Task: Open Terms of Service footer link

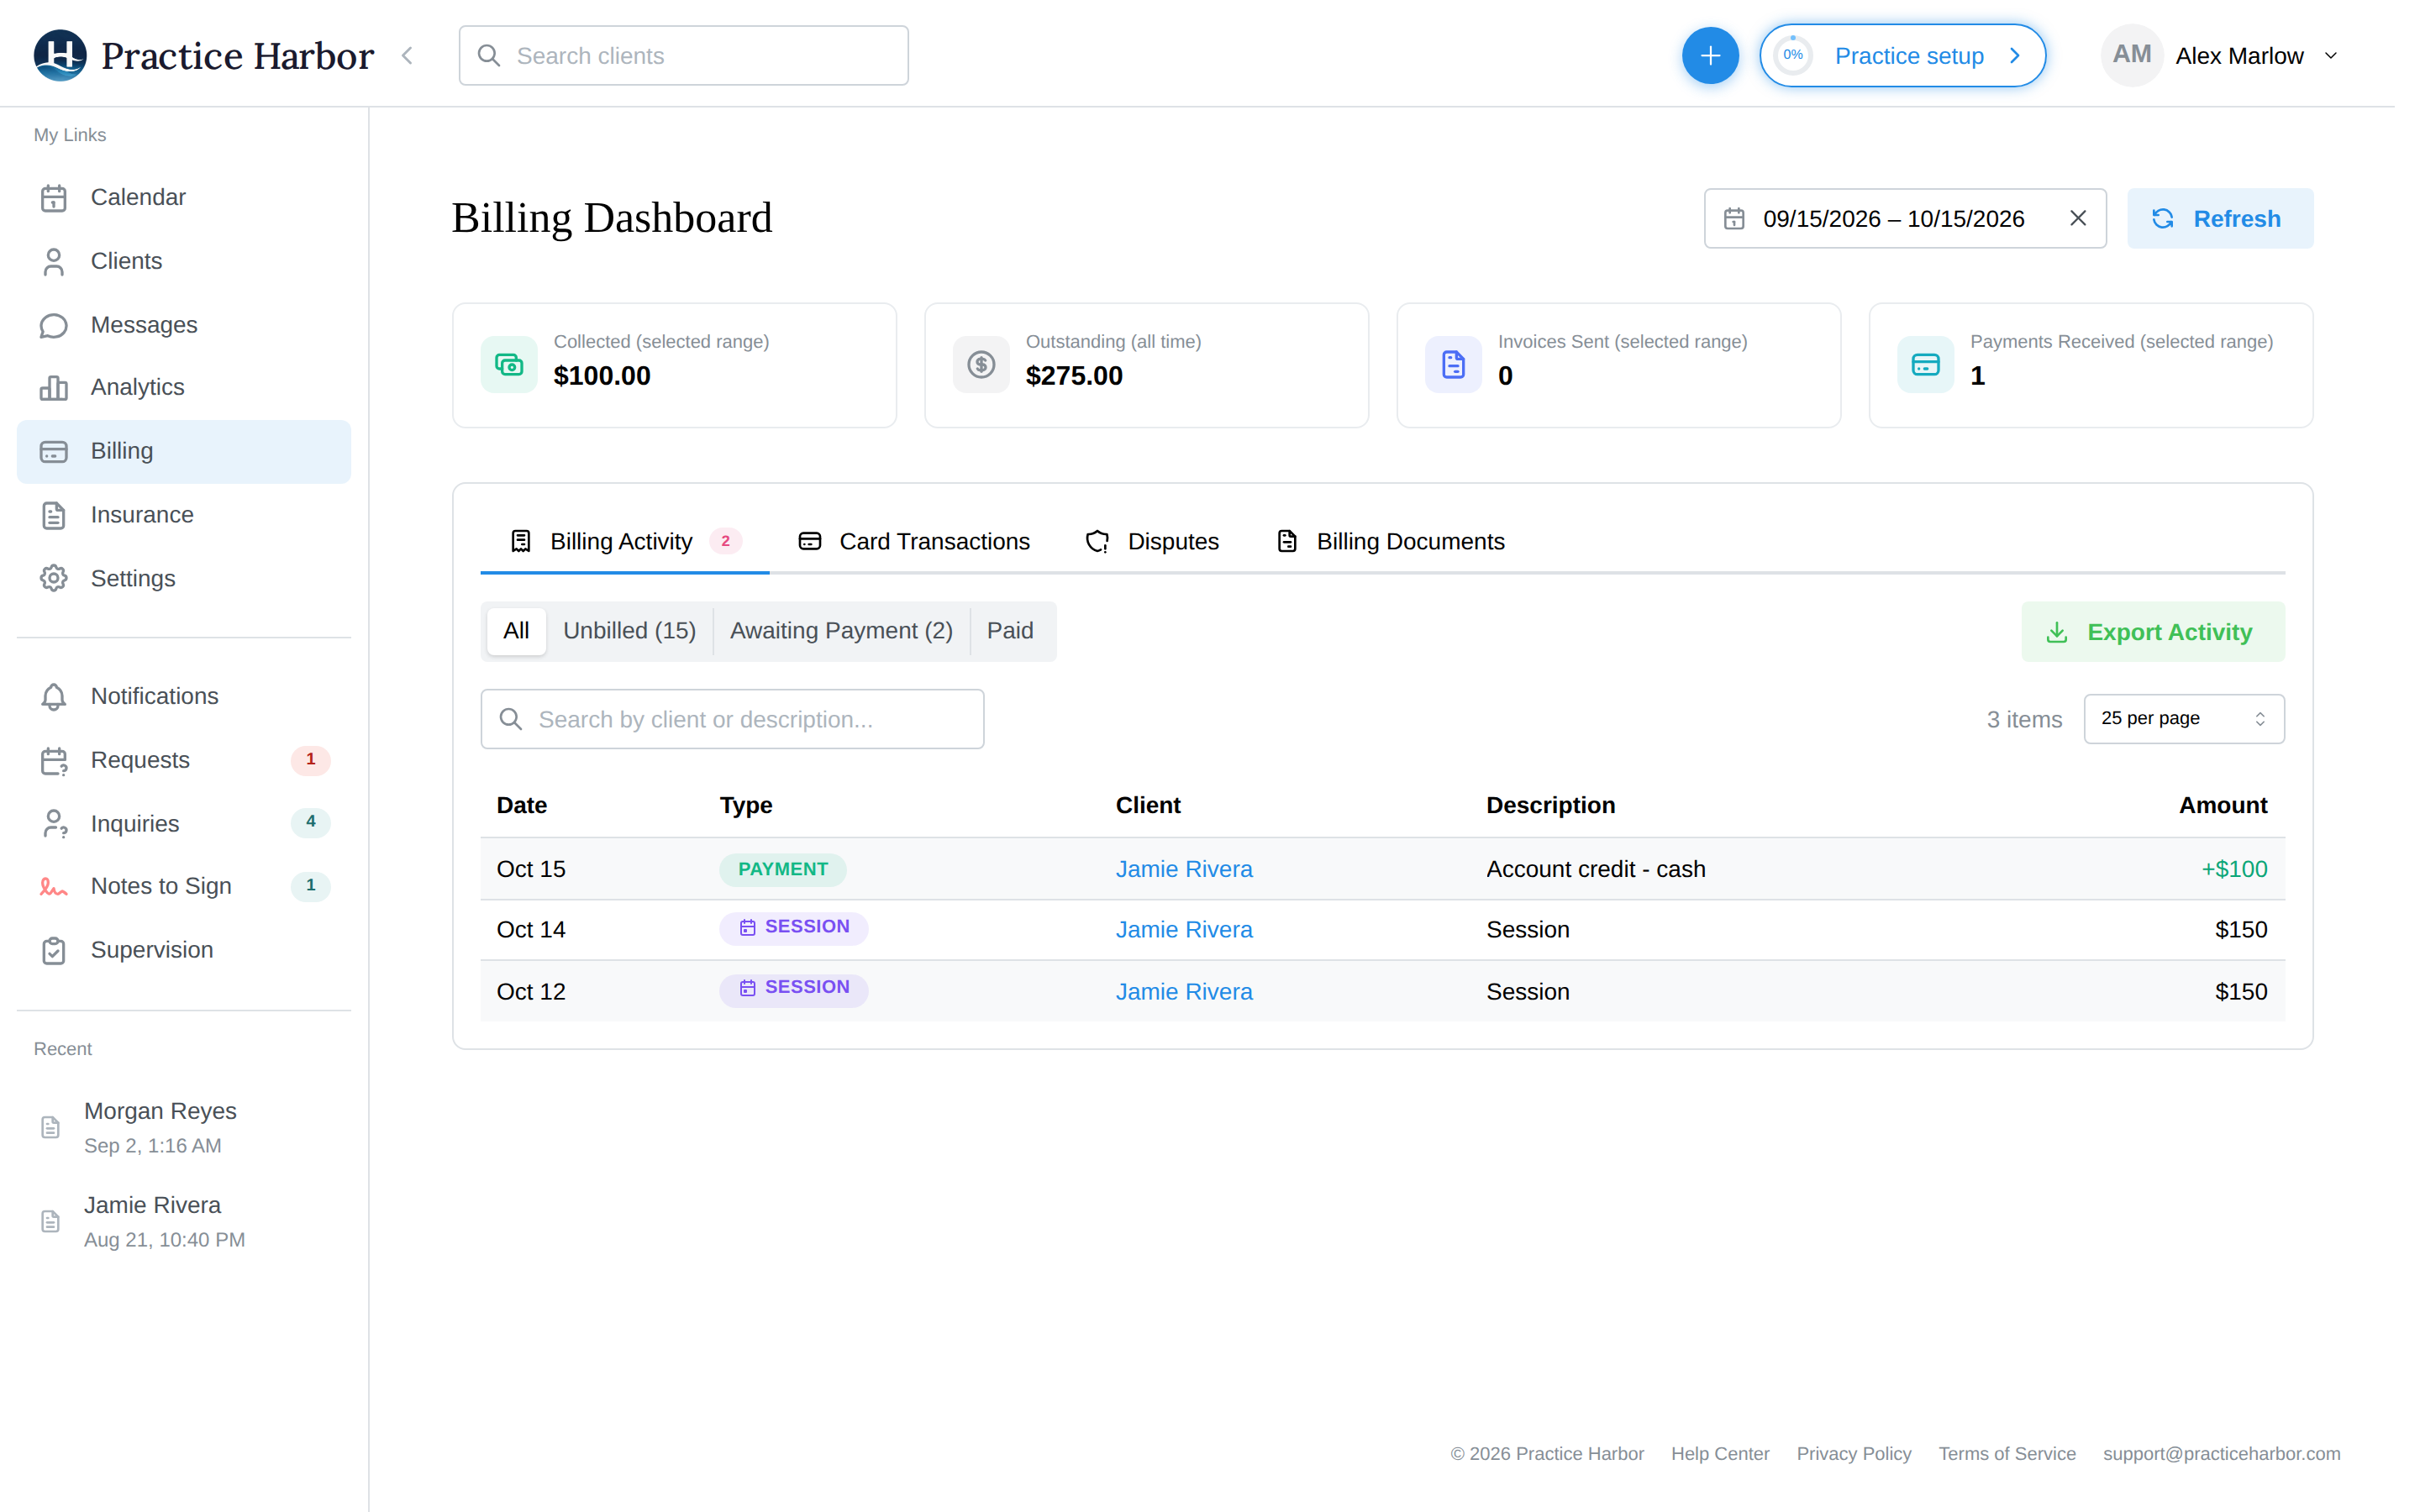Action: [2007, 1454]
